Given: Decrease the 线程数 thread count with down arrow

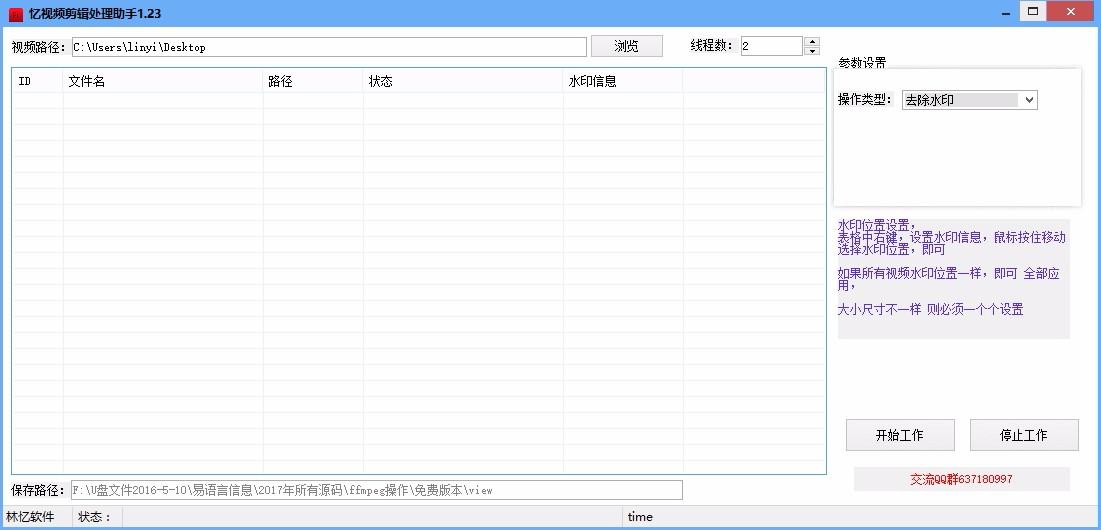Looking at the screenshot, I should point(812,51).
